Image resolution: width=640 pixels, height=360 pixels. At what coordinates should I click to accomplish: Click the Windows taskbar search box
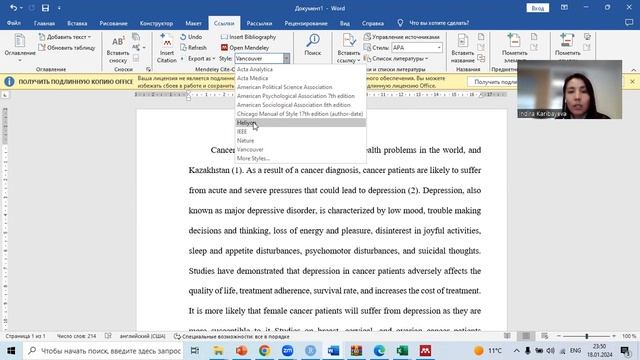coord(104,350)
